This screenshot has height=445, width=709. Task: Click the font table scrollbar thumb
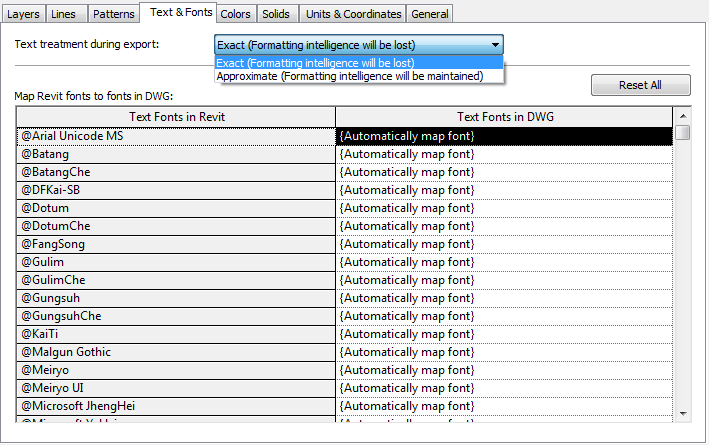point(683,133)
